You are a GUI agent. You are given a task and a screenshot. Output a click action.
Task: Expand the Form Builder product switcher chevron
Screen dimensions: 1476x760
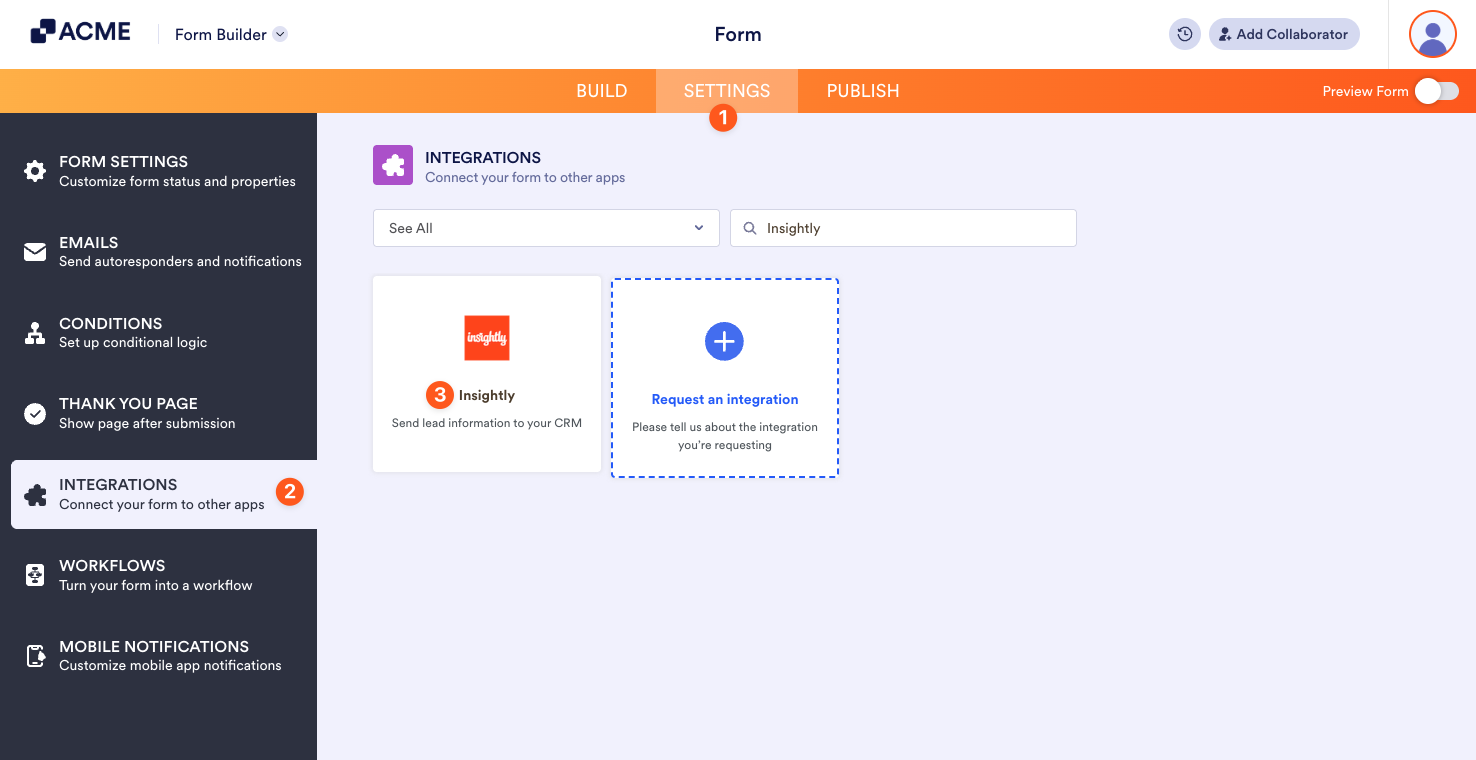(x=279, y=33)
